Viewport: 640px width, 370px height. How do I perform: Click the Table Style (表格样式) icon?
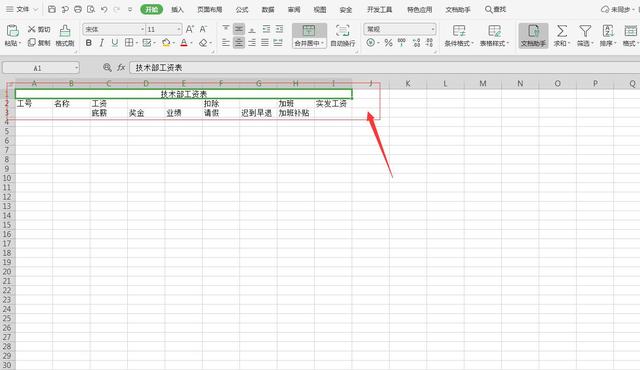click(x=494, y=31)
